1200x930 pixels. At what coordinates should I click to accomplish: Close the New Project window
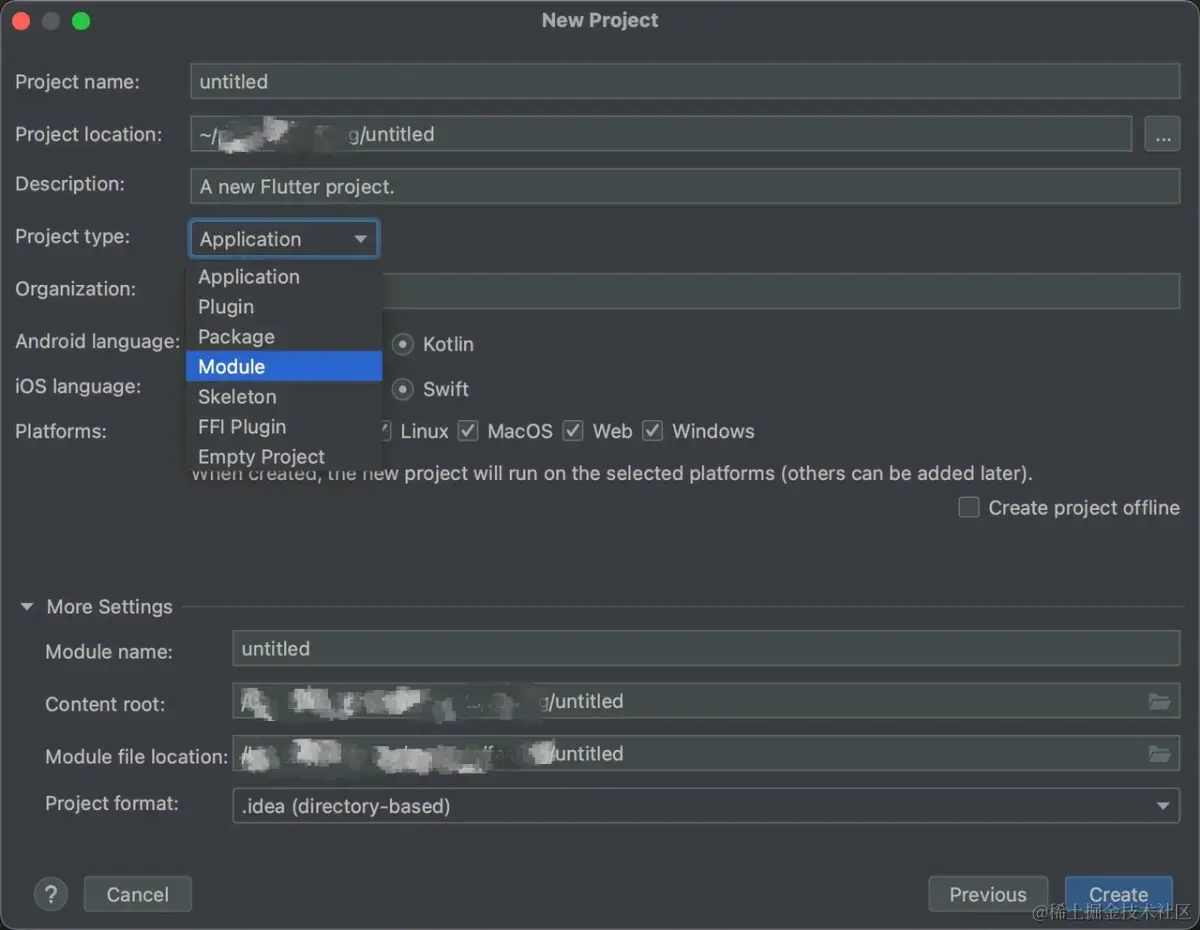point(22,21)
